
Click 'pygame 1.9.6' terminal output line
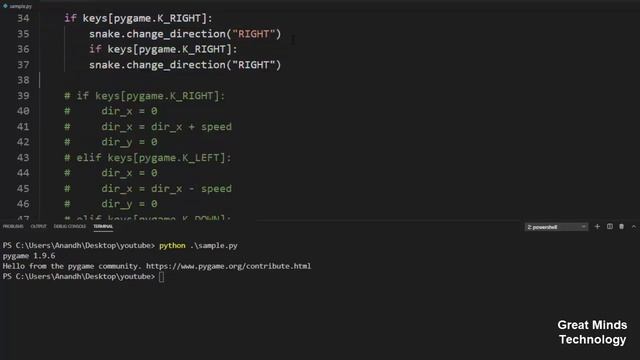(29, 256)
